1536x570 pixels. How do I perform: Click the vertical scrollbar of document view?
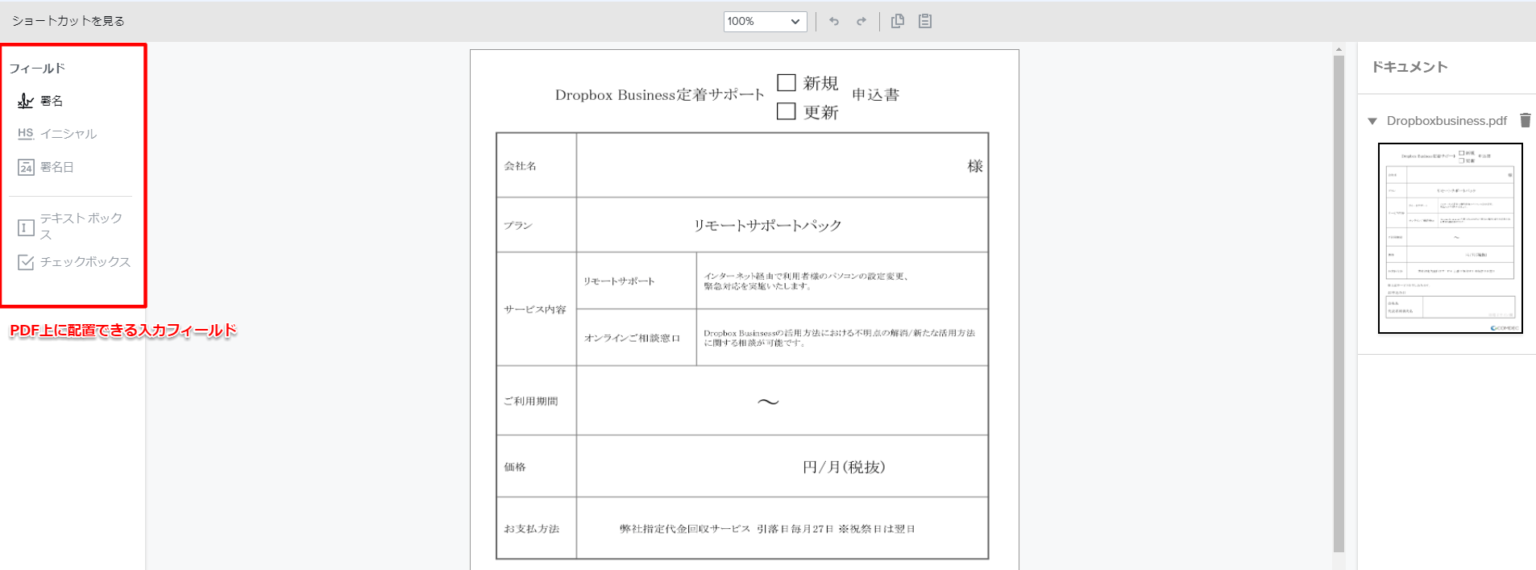[x=1339, y=300]
